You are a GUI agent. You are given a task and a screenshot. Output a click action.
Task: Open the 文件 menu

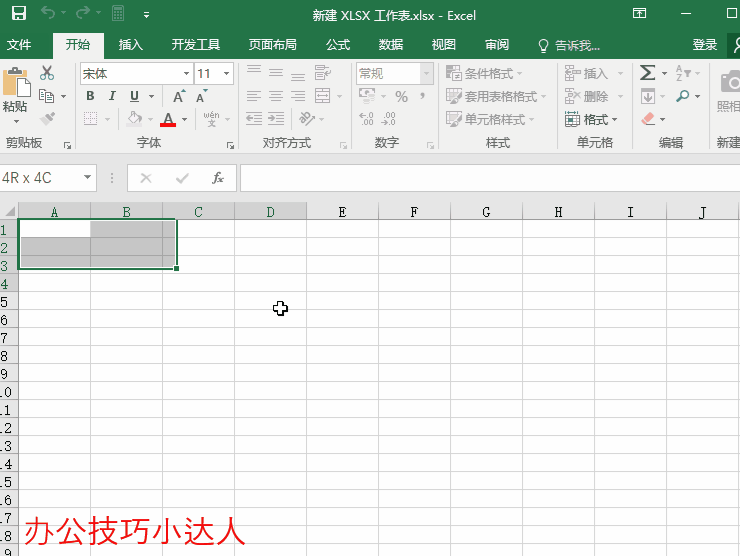19,45
